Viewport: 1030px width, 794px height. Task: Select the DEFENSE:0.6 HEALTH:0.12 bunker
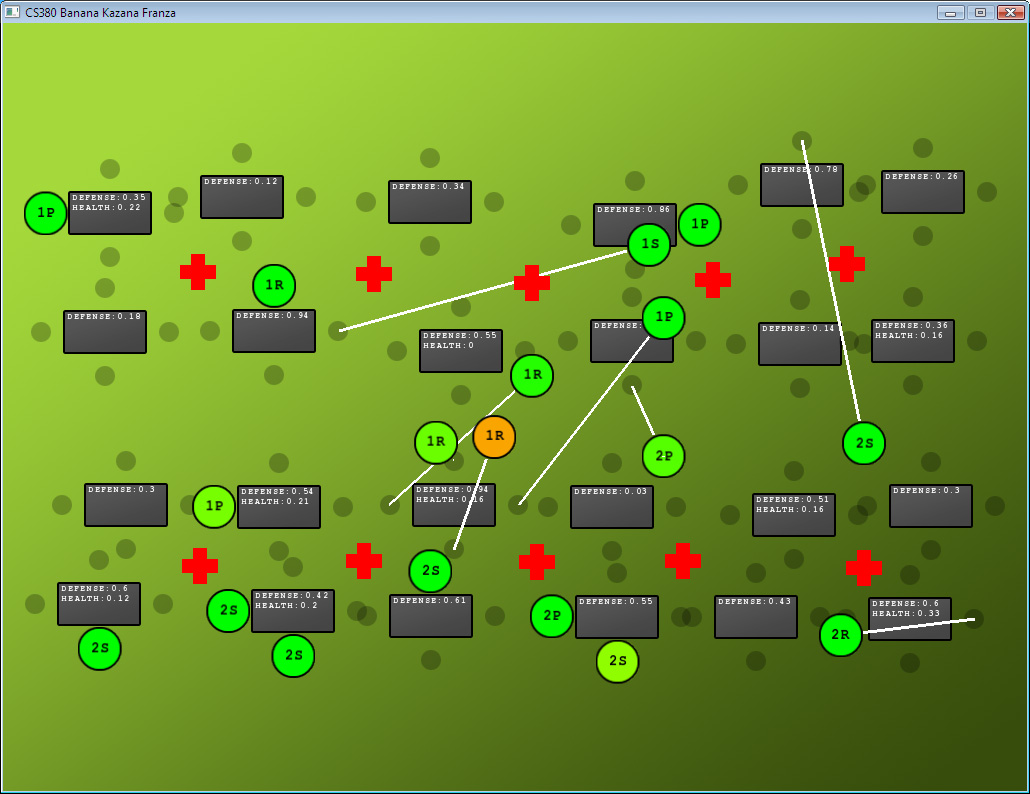(x=99, y=604)
